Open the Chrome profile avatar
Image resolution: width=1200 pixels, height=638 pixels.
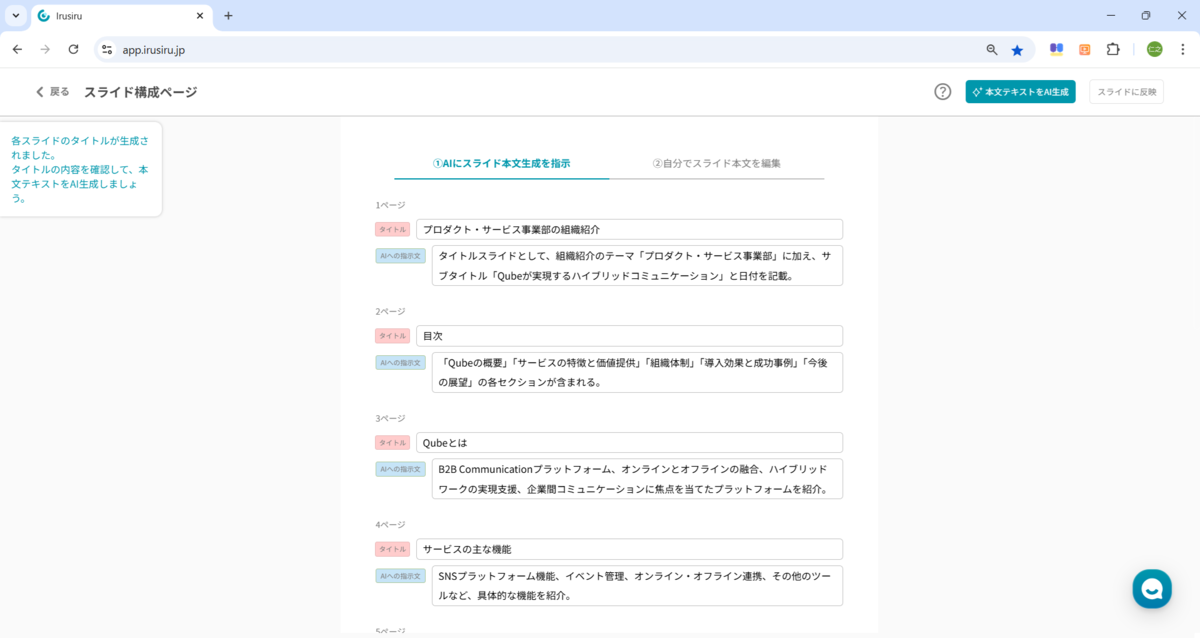tap(1155, 49)
